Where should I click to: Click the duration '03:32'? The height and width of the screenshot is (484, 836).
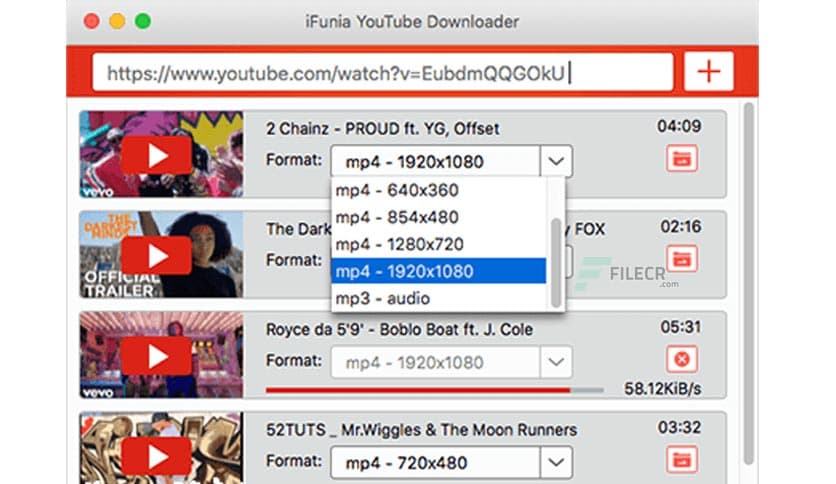coord(679,427)
